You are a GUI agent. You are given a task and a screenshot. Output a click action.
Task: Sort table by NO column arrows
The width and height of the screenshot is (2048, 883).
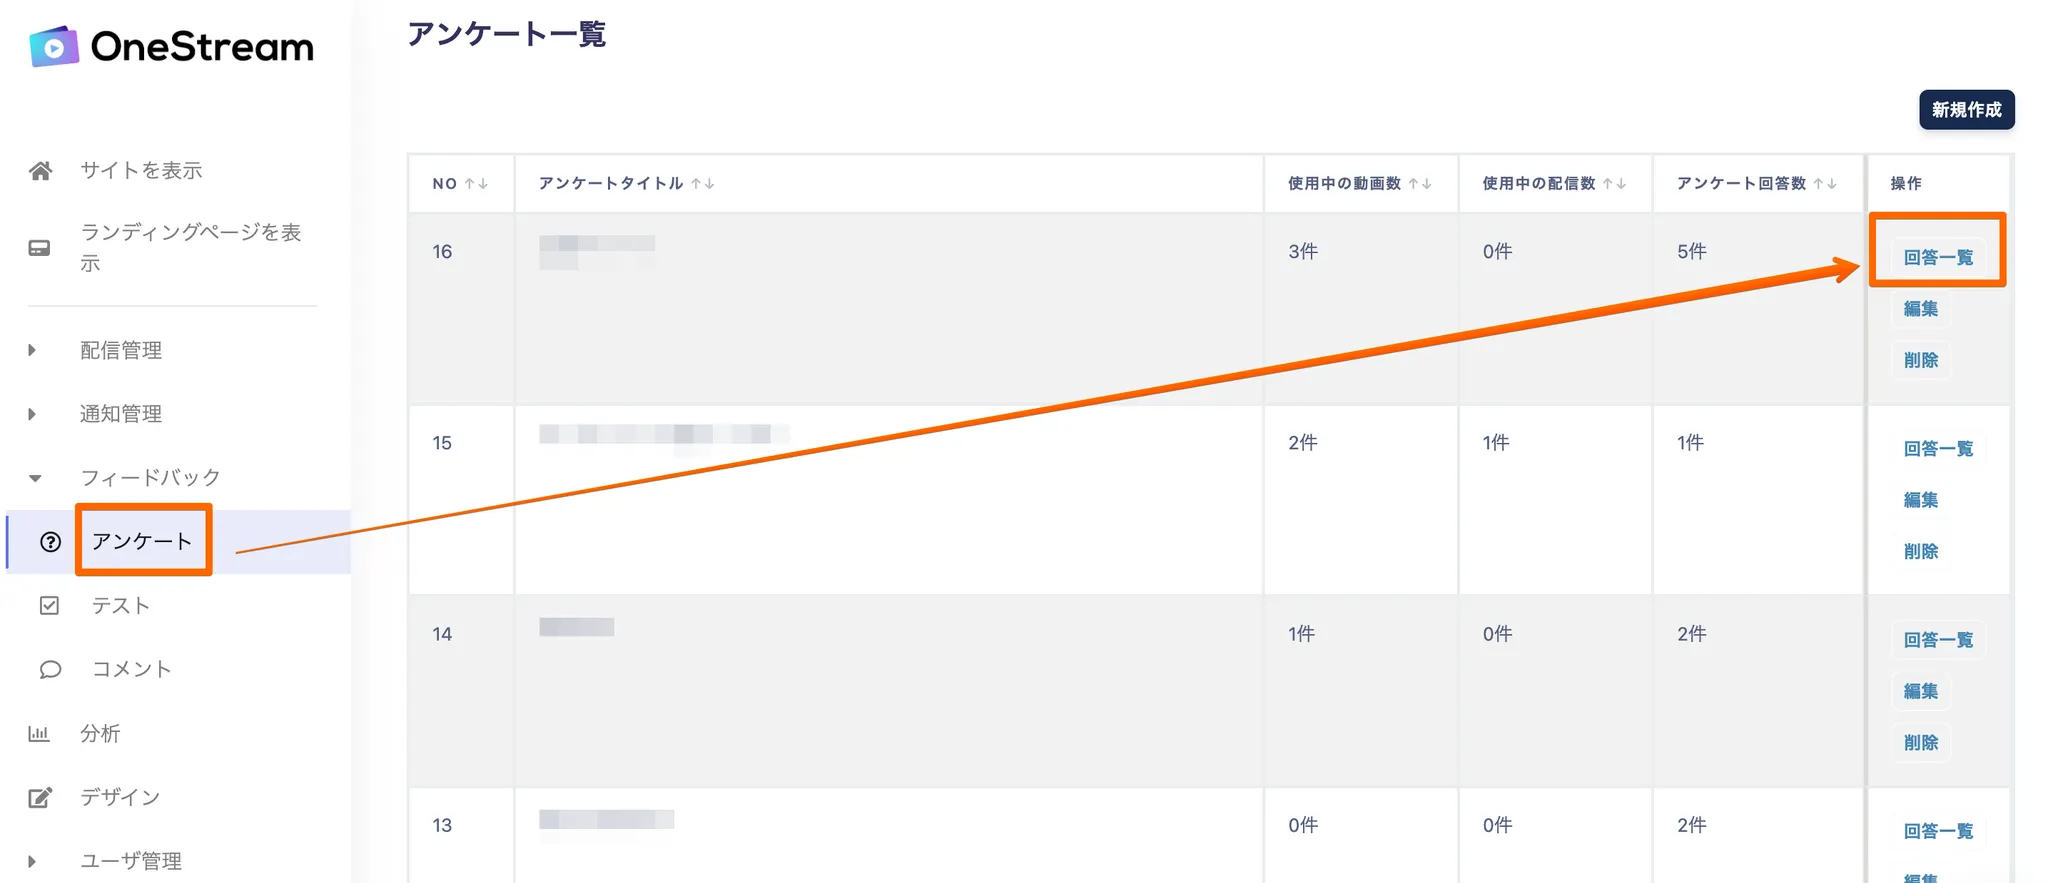pyautogui.click(x=476, y=184)
